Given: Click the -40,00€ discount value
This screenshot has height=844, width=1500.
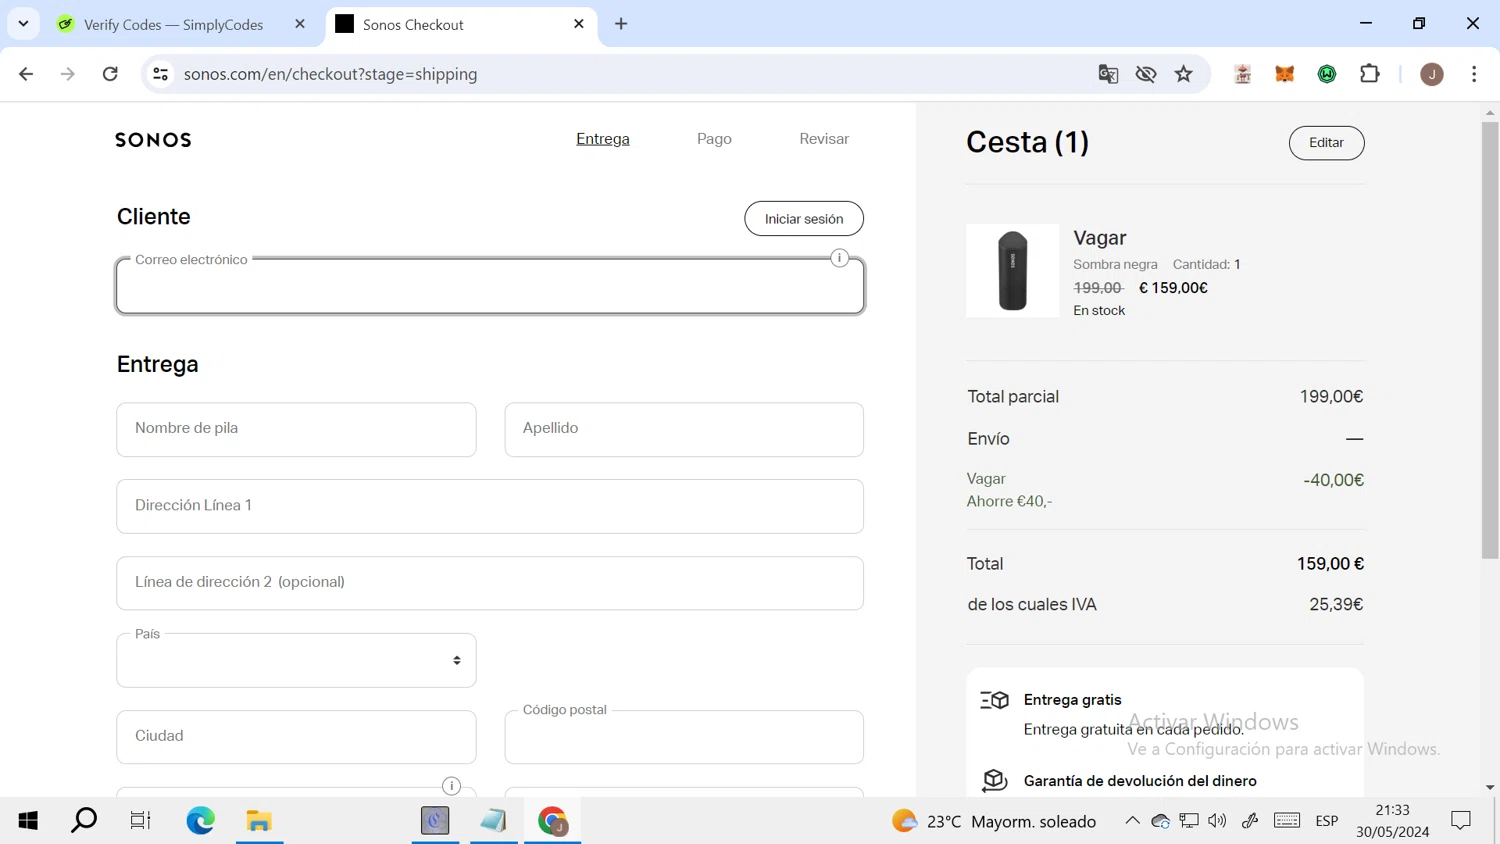Looking at the screenshot, I should click(1334, 480).
